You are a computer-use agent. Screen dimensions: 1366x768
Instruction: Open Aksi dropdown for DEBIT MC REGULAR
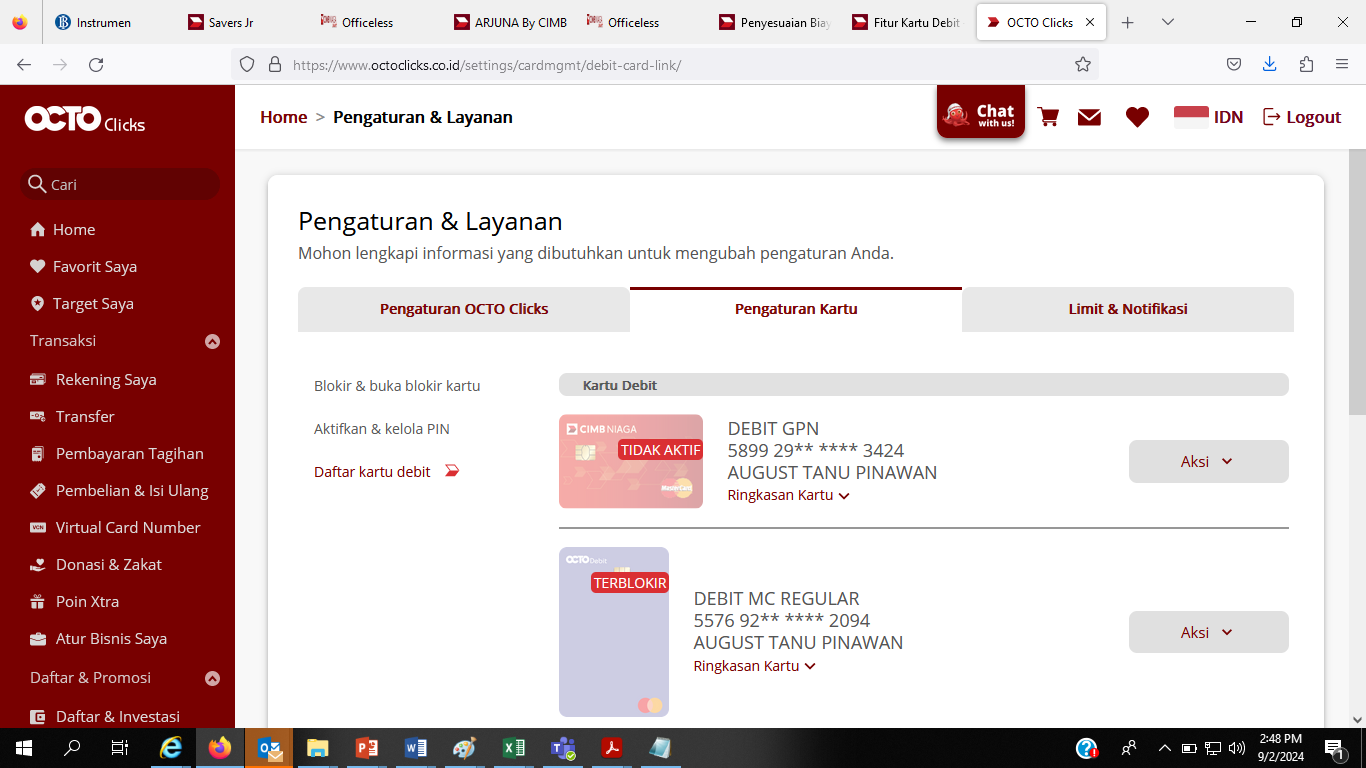pyautogui.click(x=1208, y=632)
